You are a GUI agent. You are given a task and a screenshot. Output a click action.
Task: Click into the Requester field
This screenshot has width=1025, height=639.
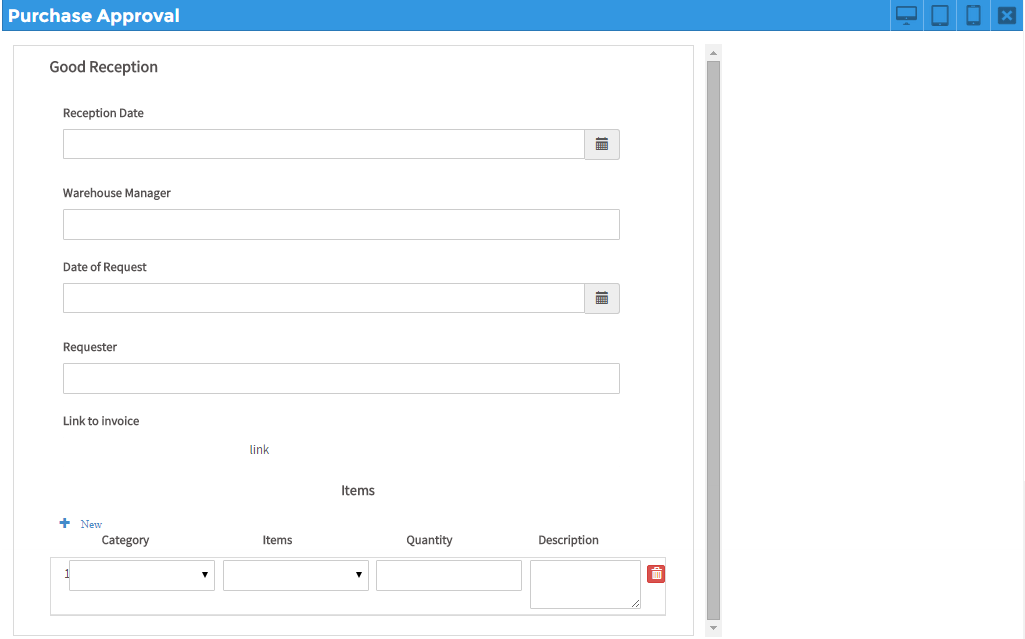tap(341, 378)
